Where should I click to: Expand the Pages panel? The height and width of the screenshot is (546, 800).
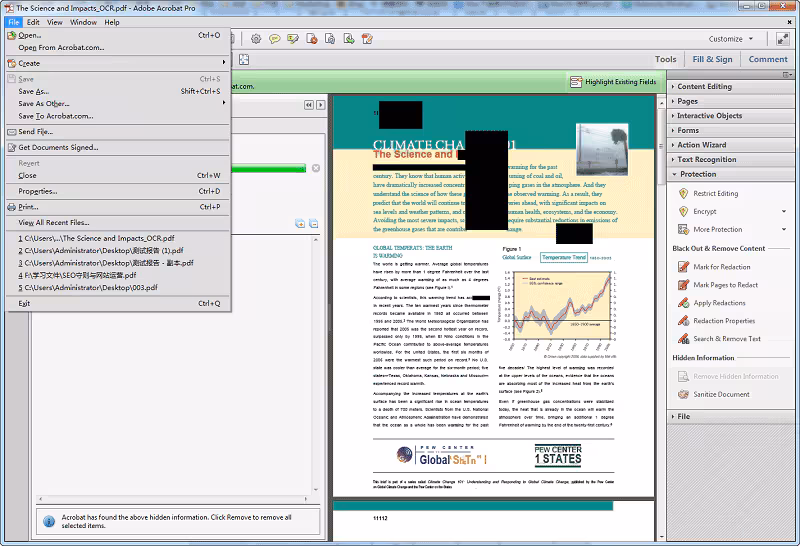click(x=731, y=101)
